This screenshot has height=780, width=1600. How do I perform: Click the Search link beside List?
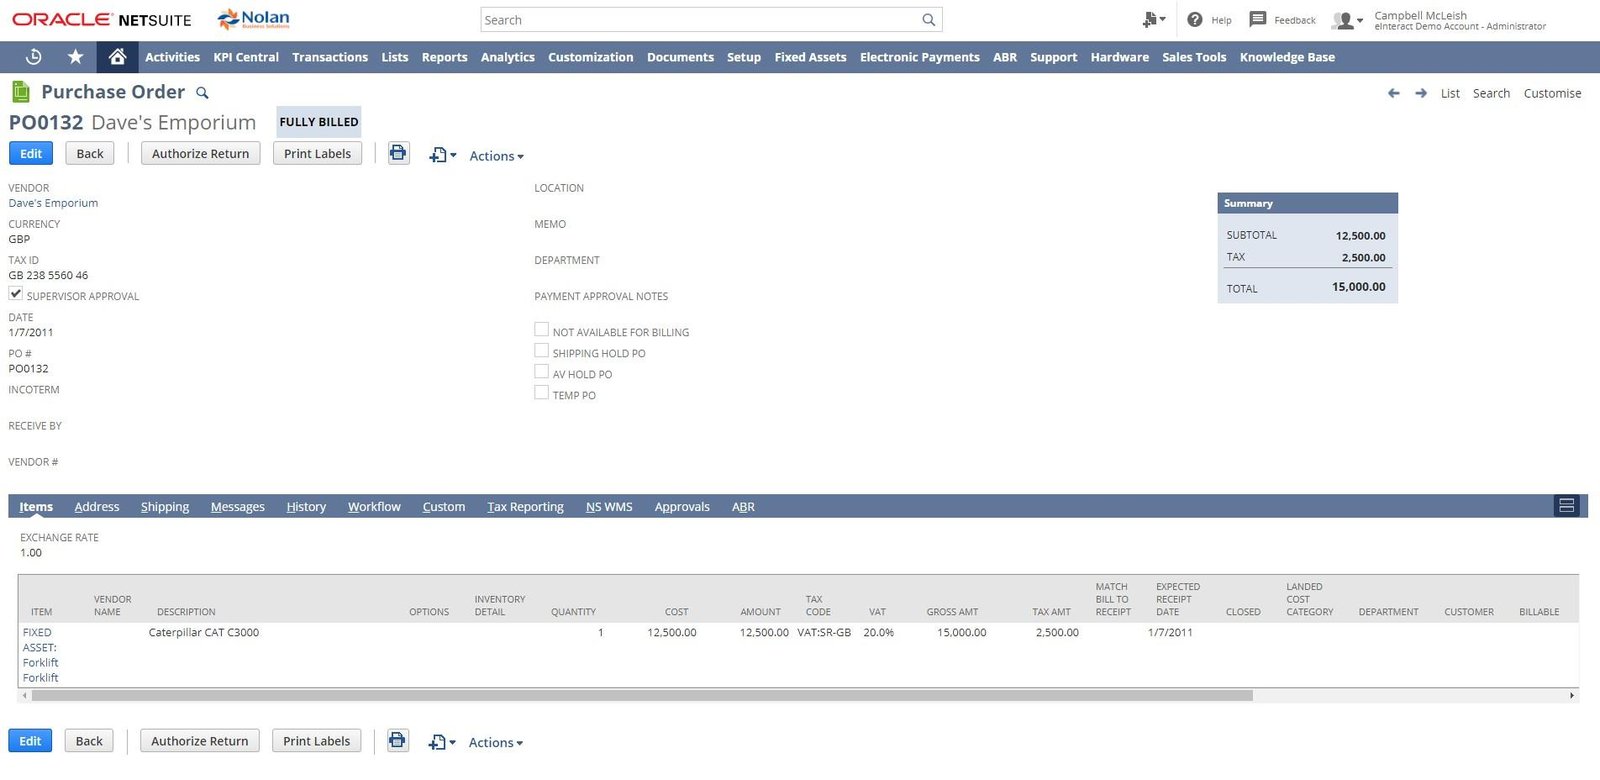tap(1491, 93)
